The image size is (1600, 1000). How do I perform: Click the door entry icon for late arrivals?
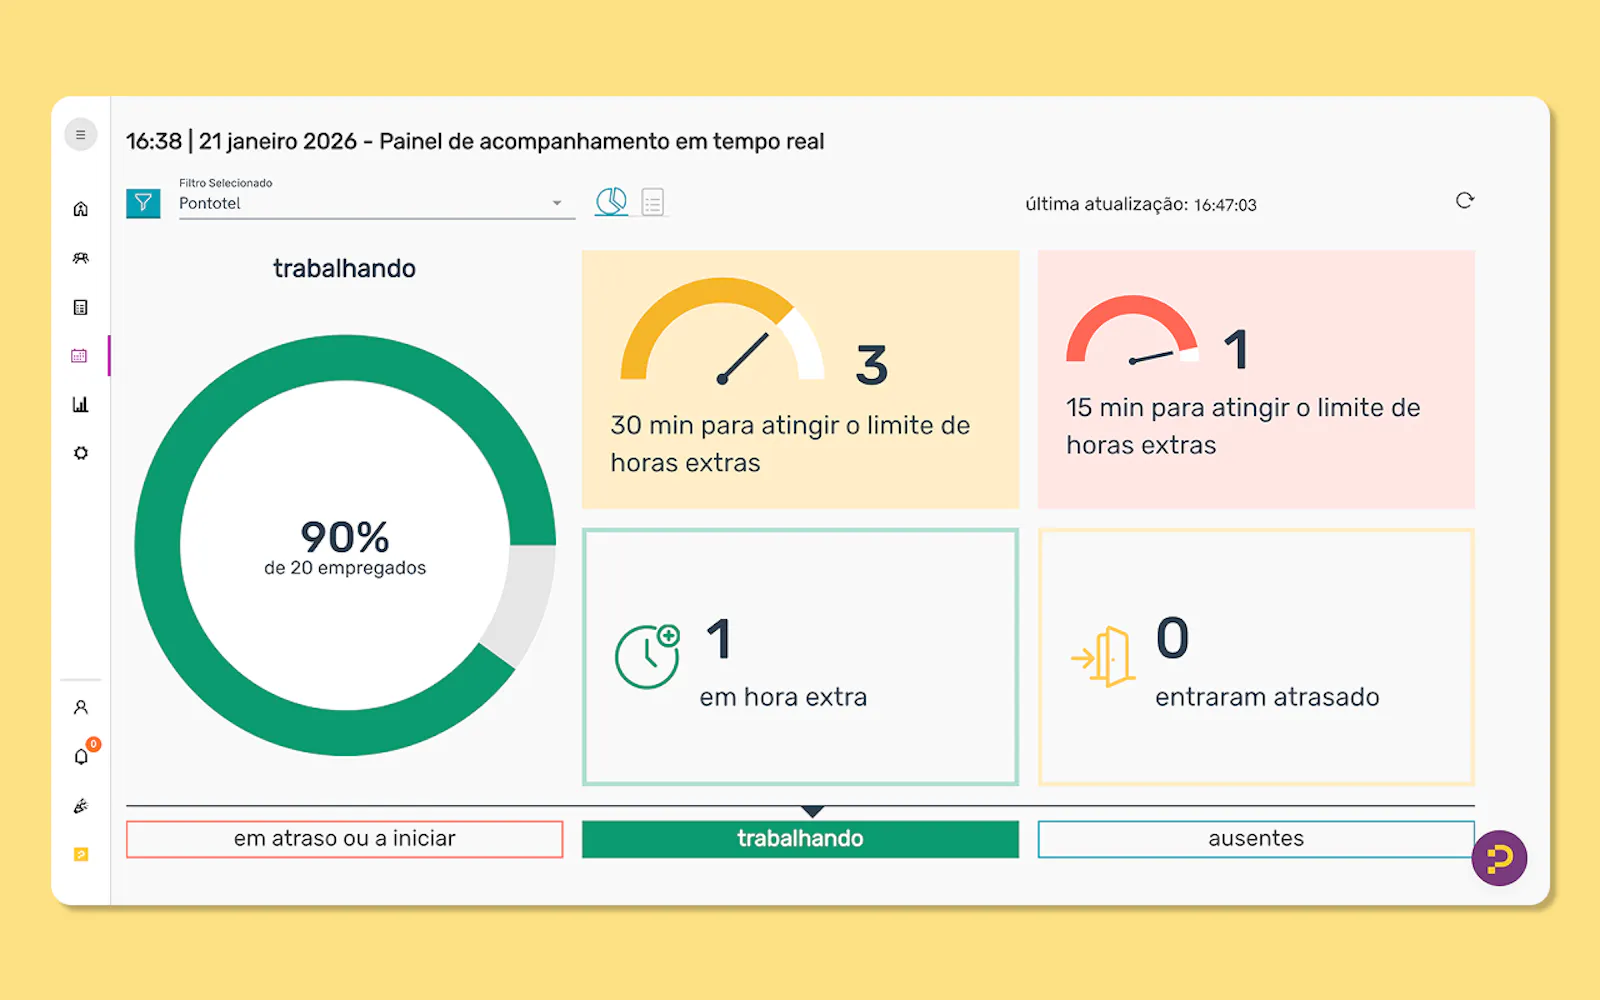1102,657
